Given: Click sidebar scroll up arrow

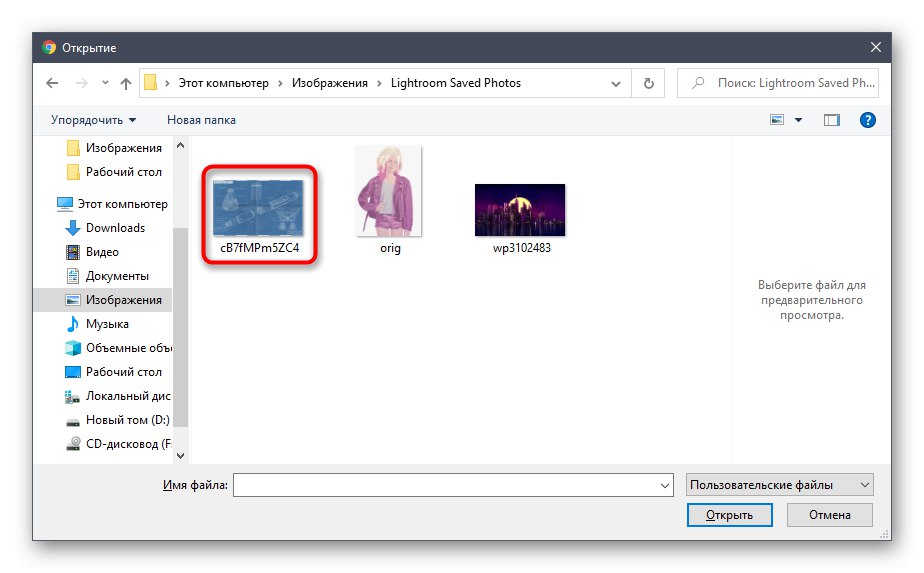Looking at the screenshot, I should point(181,145).
